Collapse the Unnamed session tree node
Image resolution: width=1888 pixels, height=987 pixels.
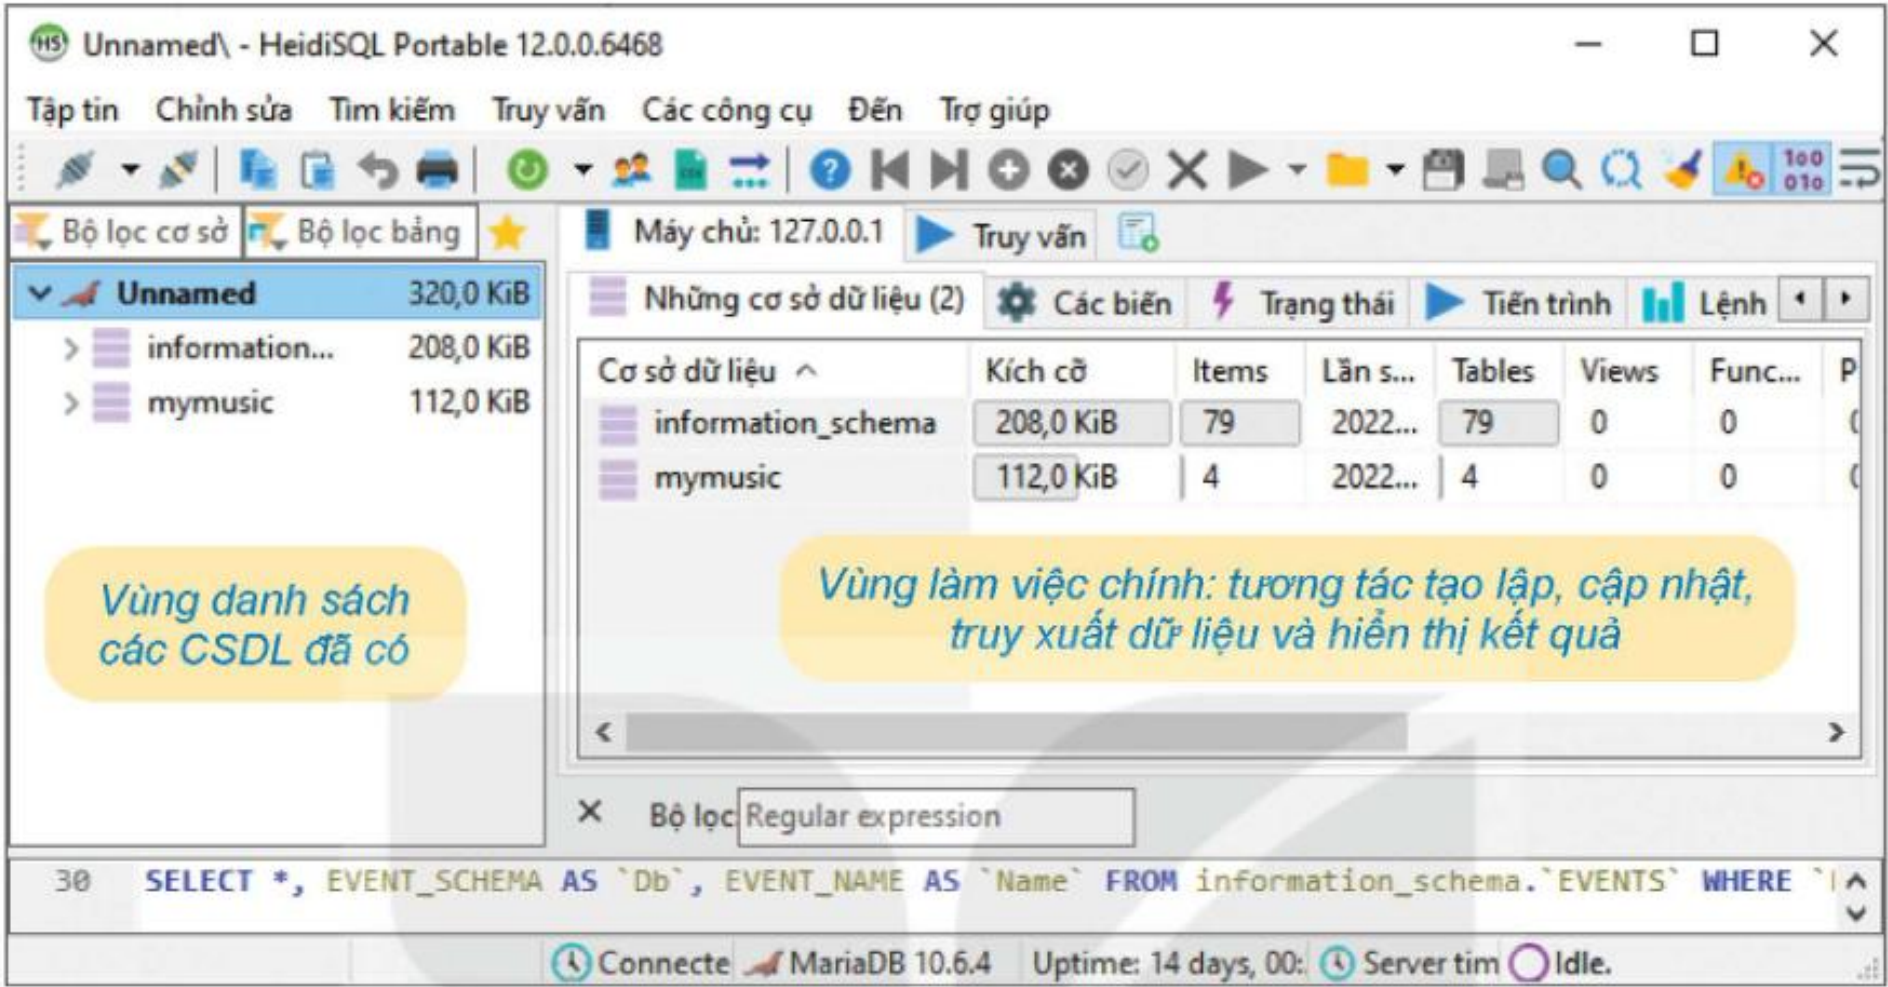click(39, 294)
